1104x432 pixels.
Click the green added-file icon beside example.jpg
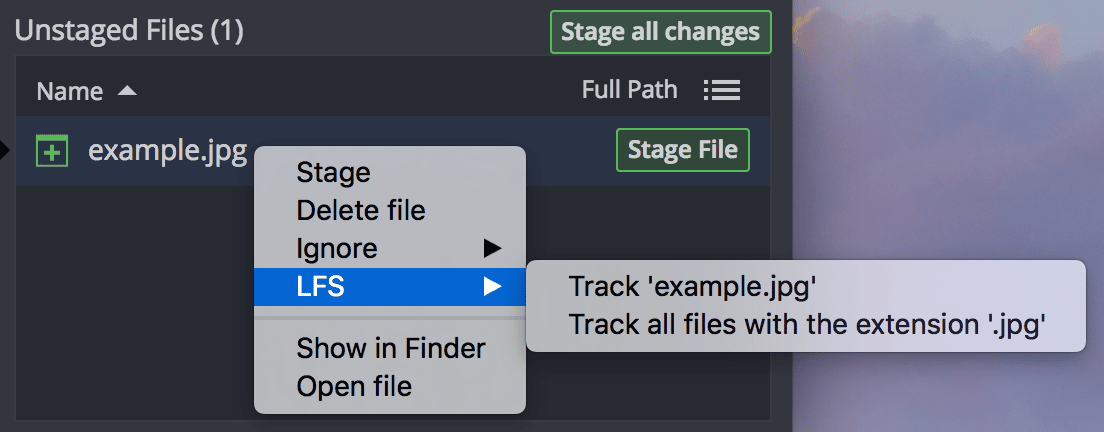52,152
